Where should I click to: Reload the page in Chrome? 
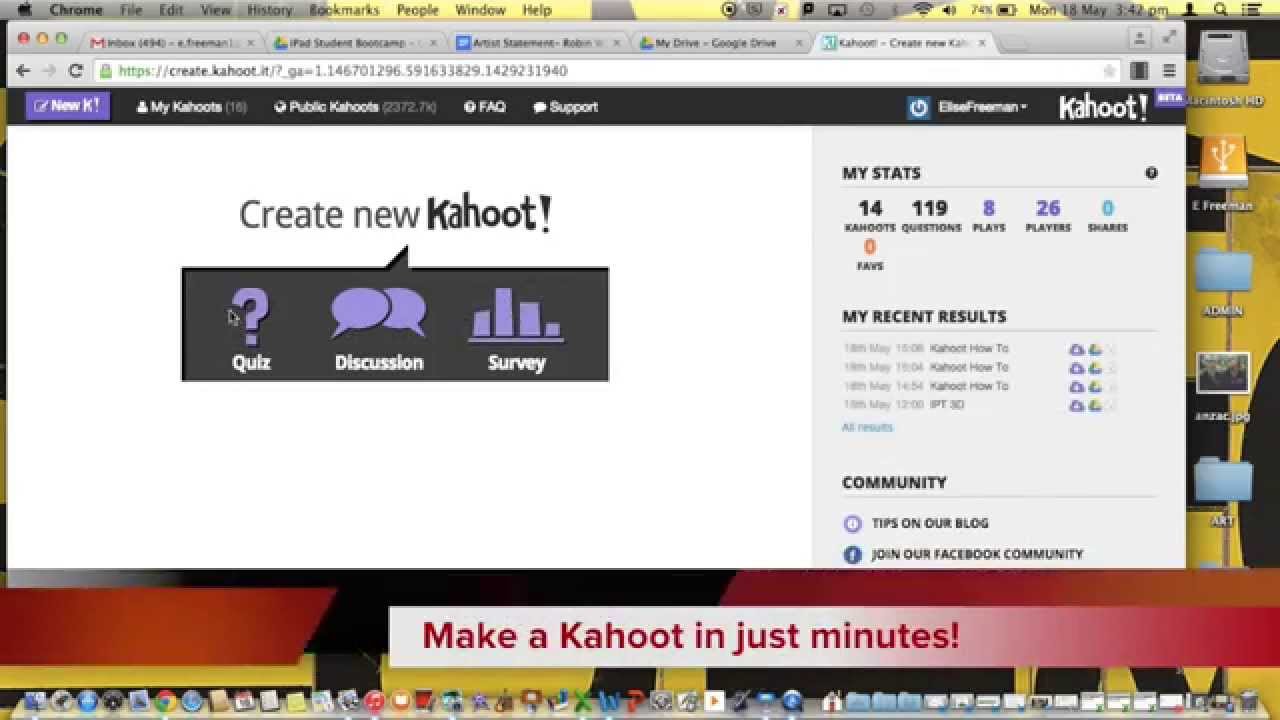click(x=75, y=71)
